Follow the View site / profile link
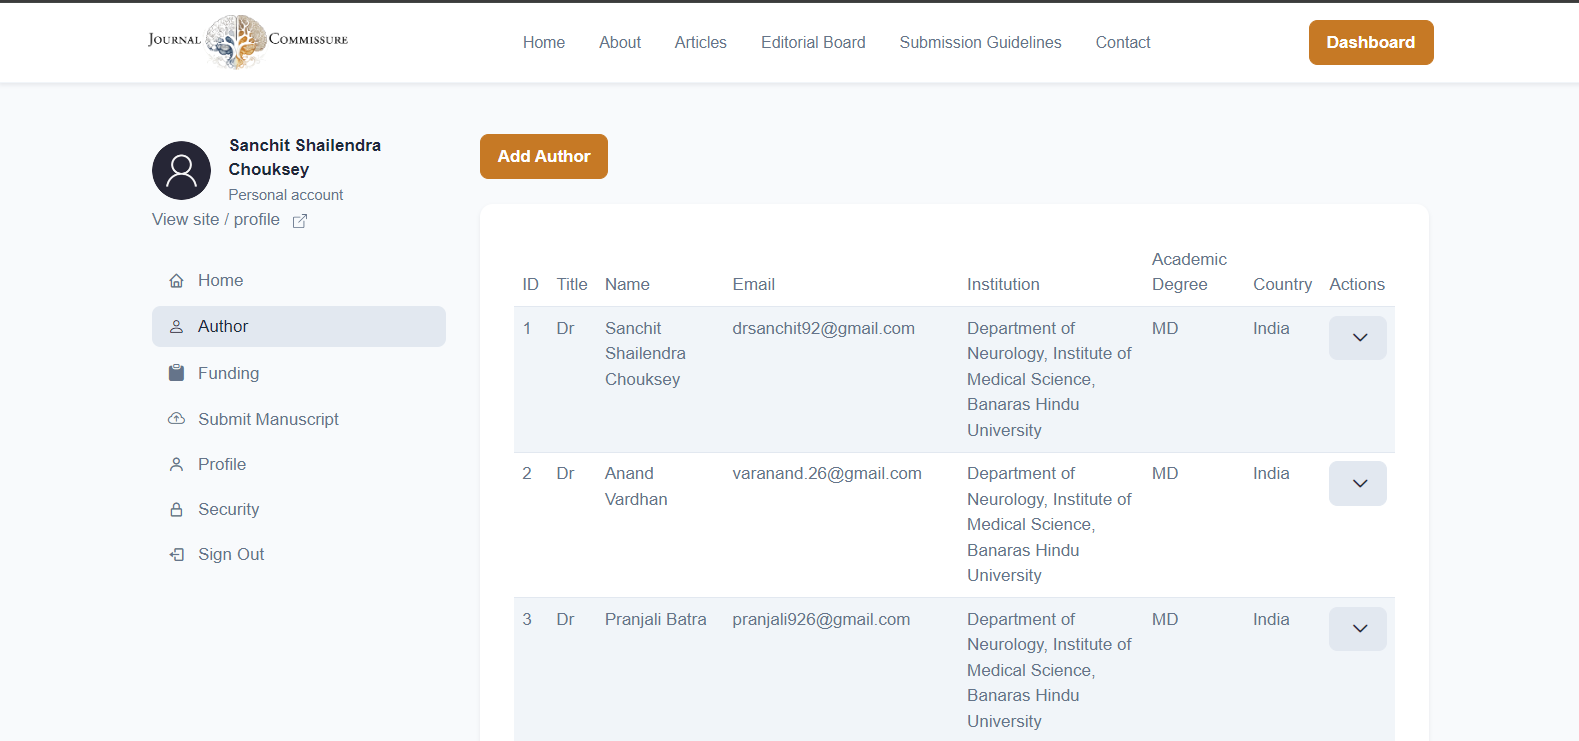Image resolution: width=1579 pixels, height=741 pixels. 216,220
